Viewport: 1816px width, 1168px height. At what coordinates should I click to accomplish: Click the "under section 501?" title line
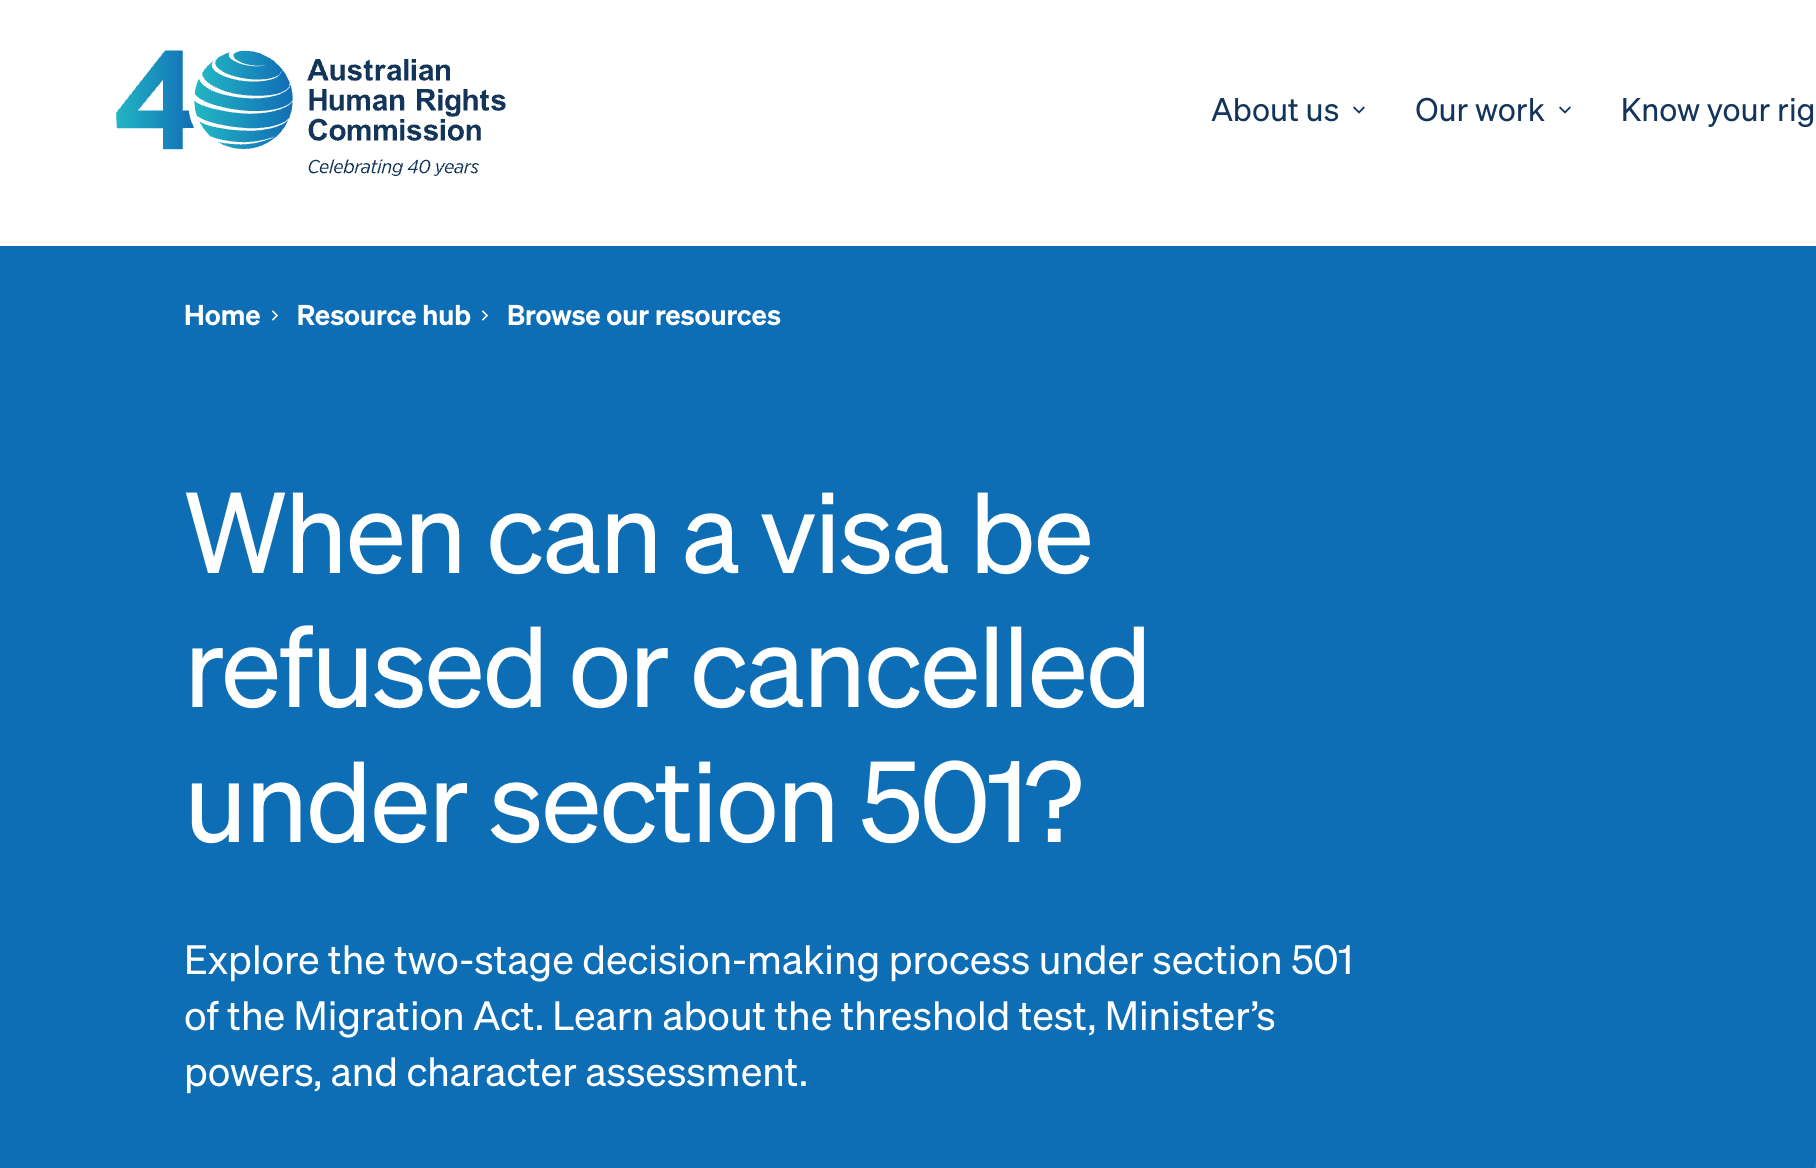[634, 803]
